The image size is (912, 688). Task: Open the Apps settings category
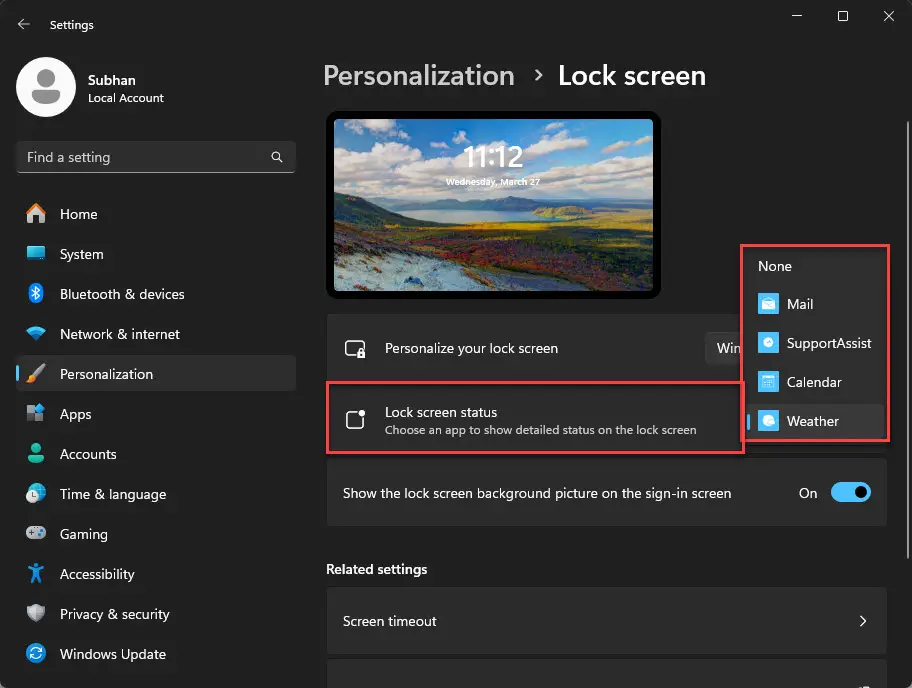pos(156,413)
